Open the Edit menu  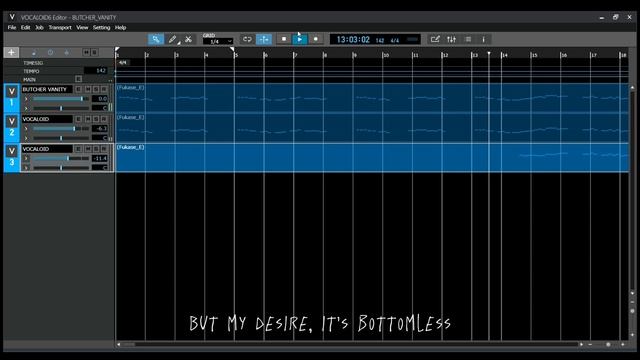tap(26, 27)
